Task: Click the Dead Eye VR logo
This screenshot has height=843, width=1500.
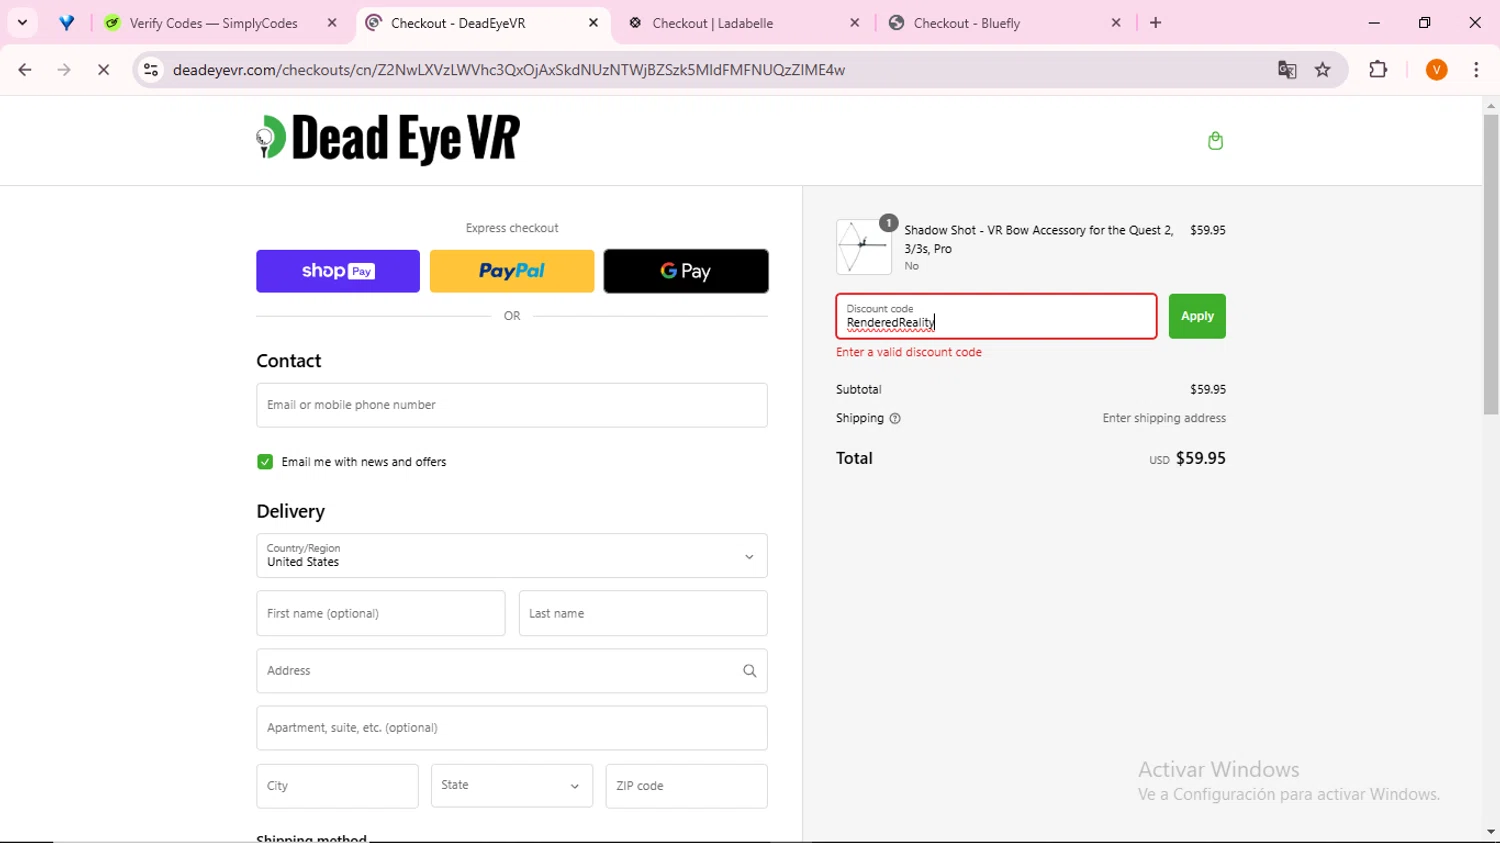Action: click(388, 139)
